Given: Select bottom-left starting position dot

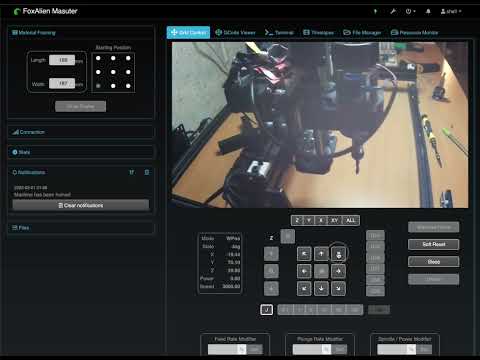Looking at the screenshot, I should (x=98, y=86).
